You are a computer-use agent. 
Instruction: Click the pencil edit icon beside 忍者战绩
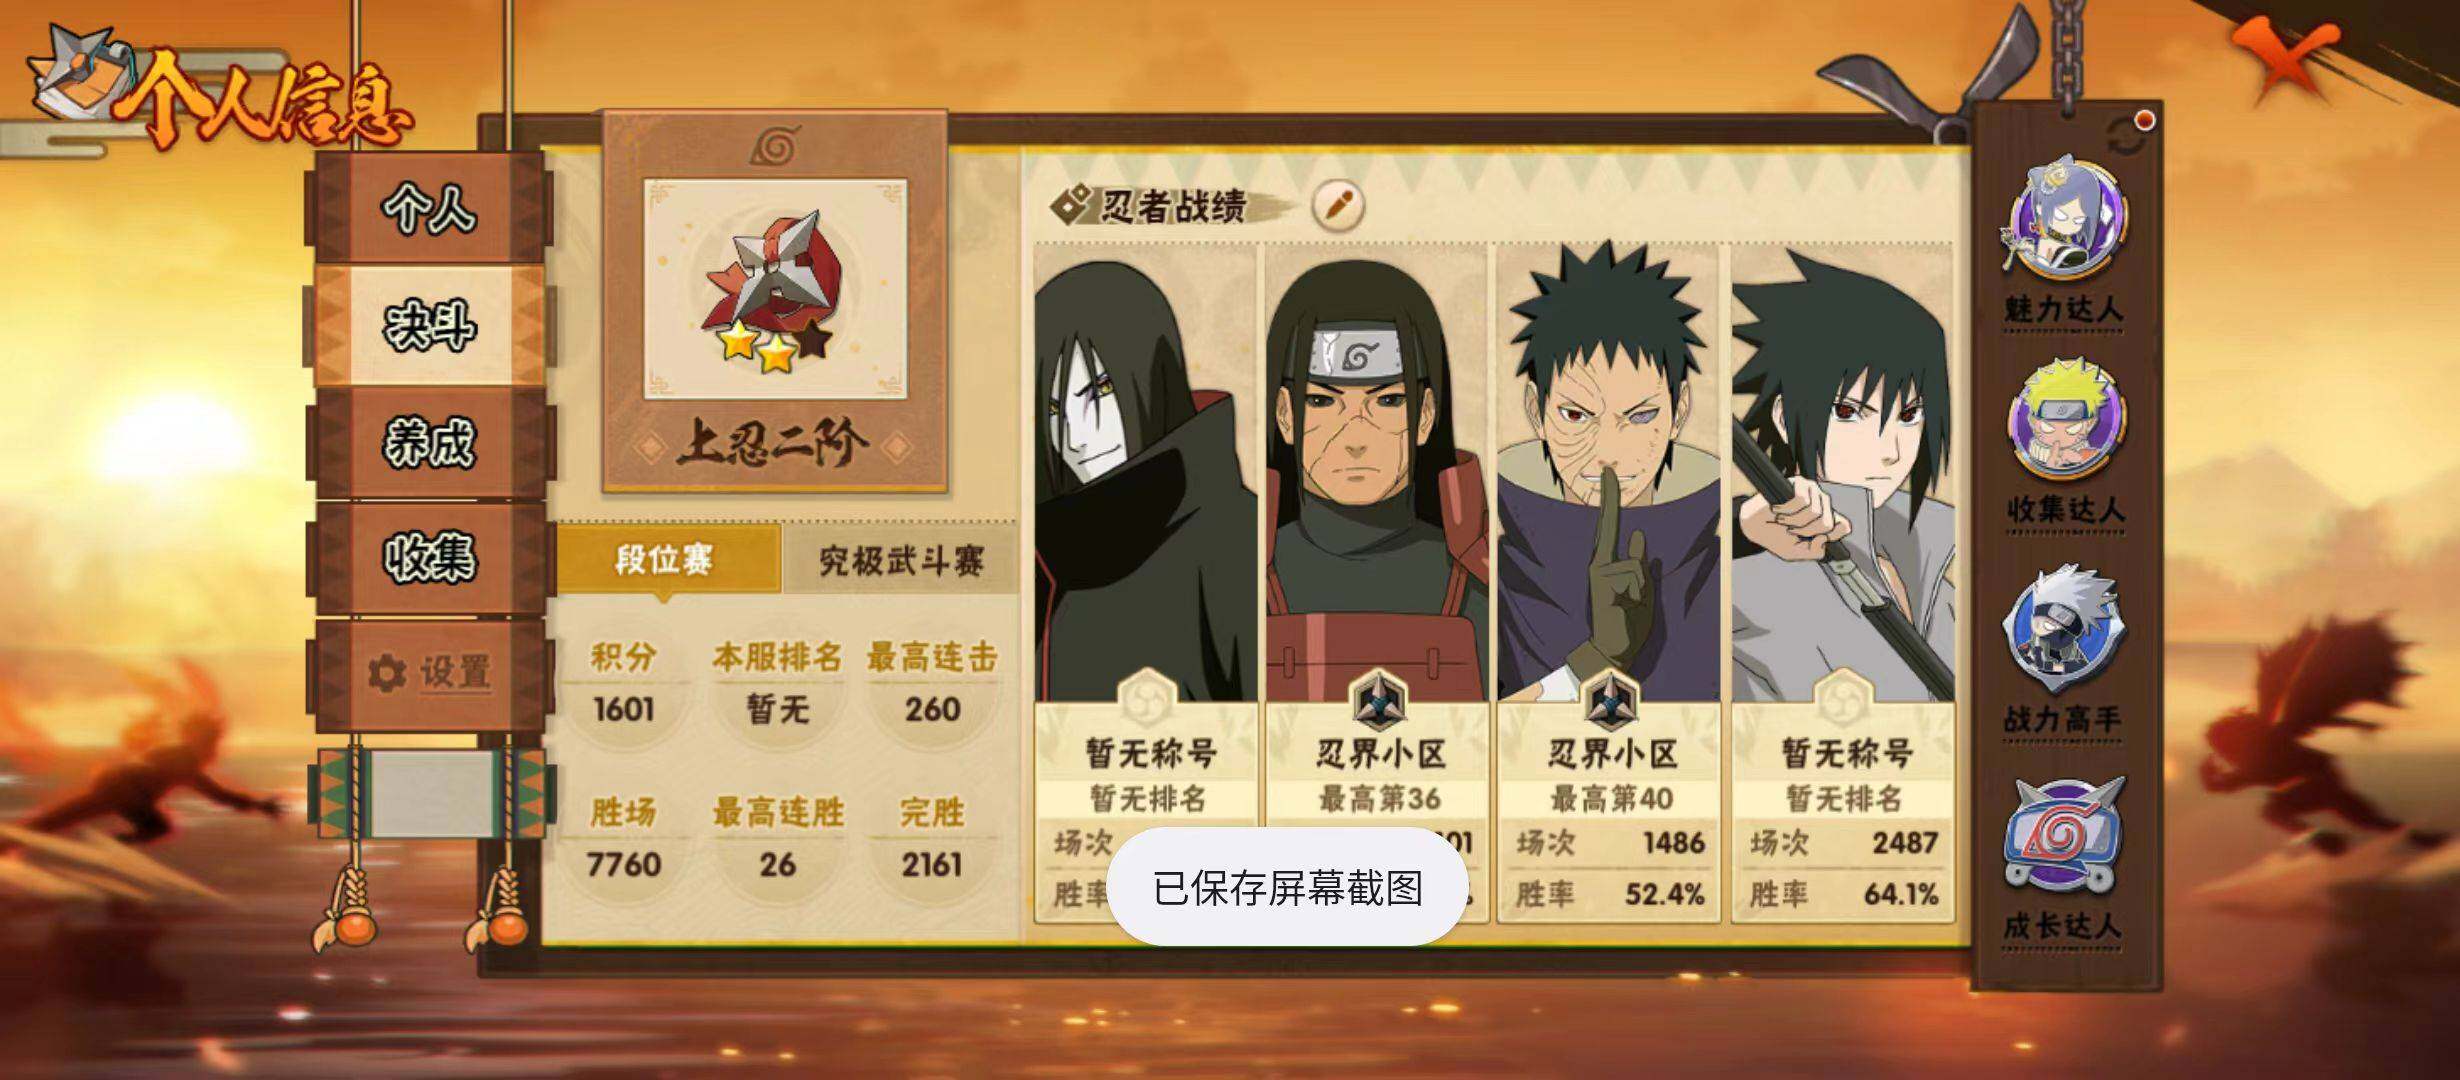pyautogui.click(x=1337, y=206)
